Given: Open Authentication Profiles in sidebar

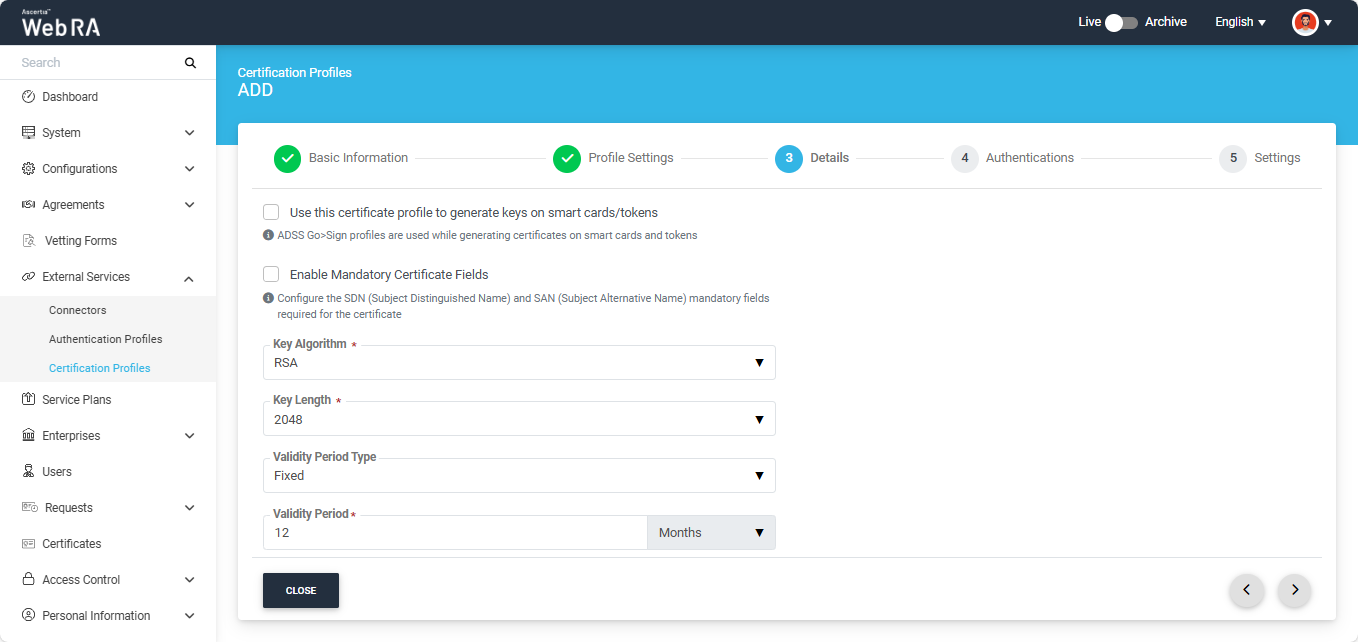Looking at the screenshot, I should [105, 339].
